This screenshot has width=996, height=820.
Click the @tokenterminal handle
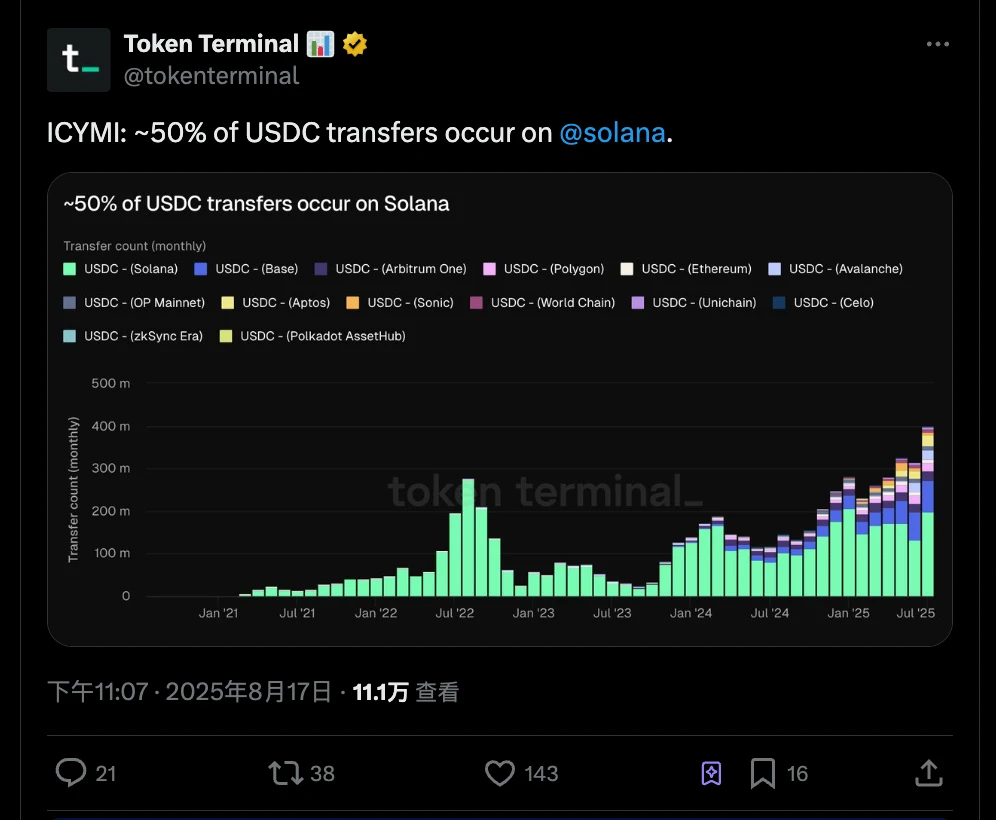click(212, 75)
